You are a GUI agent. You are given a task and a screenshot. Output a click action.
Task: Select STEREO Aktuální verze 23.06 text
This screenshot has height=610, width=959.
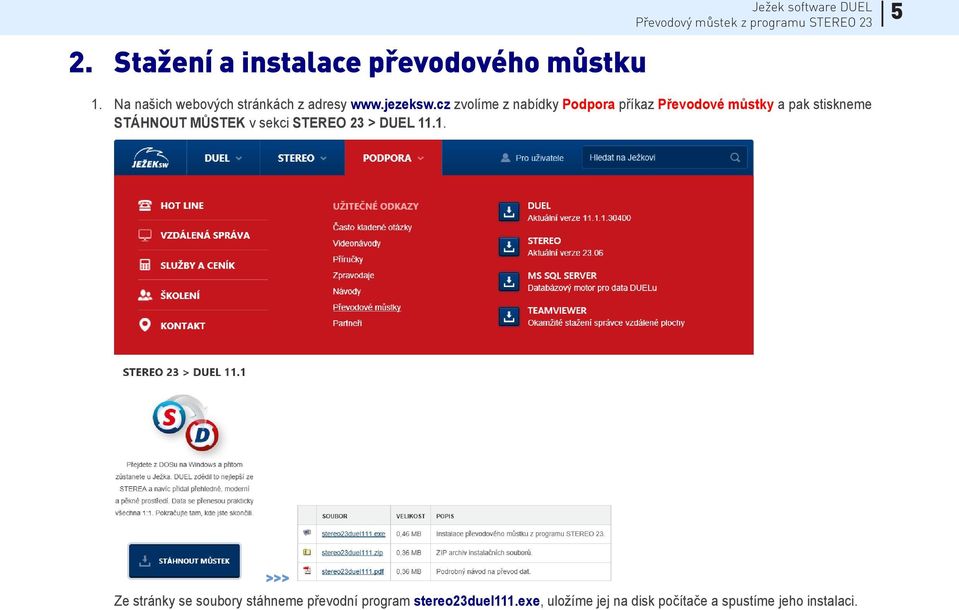[565, 253]
